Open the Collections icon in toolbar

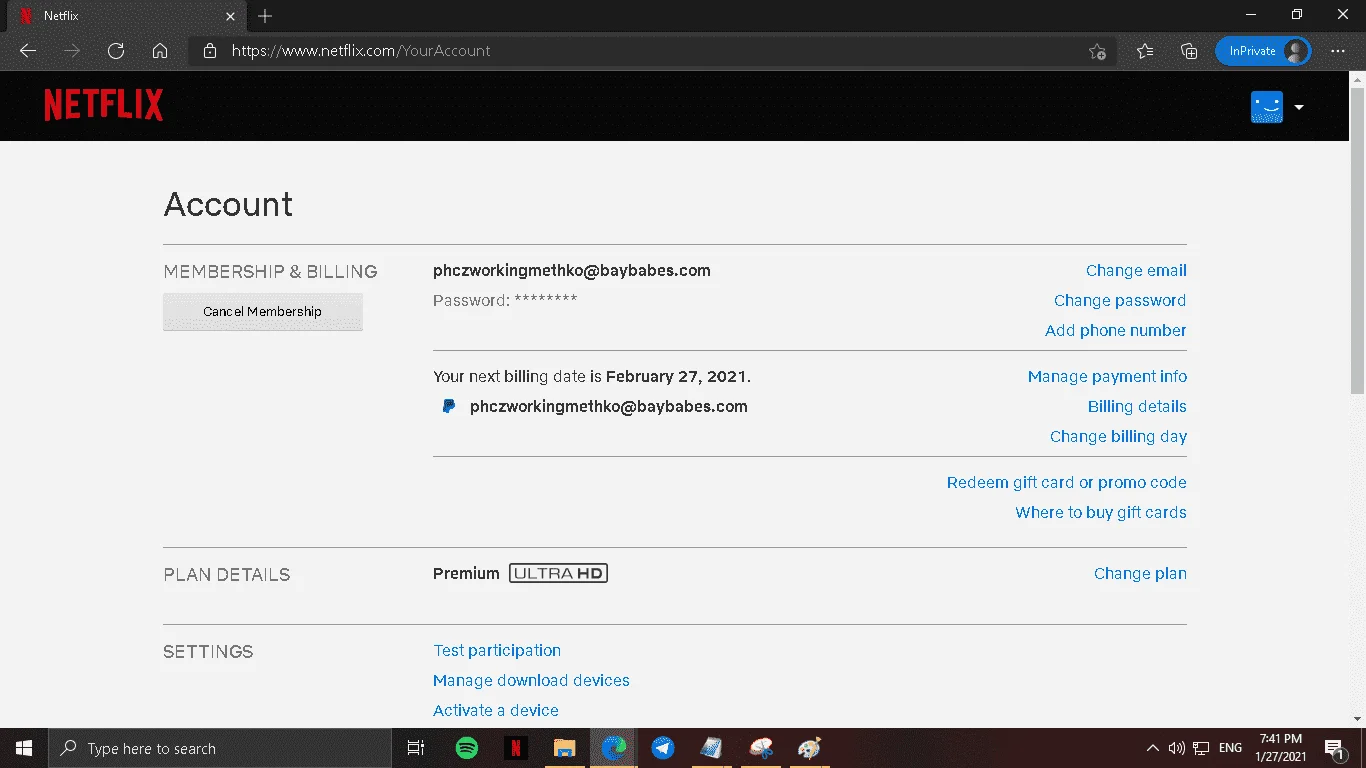click(1189, 51)
